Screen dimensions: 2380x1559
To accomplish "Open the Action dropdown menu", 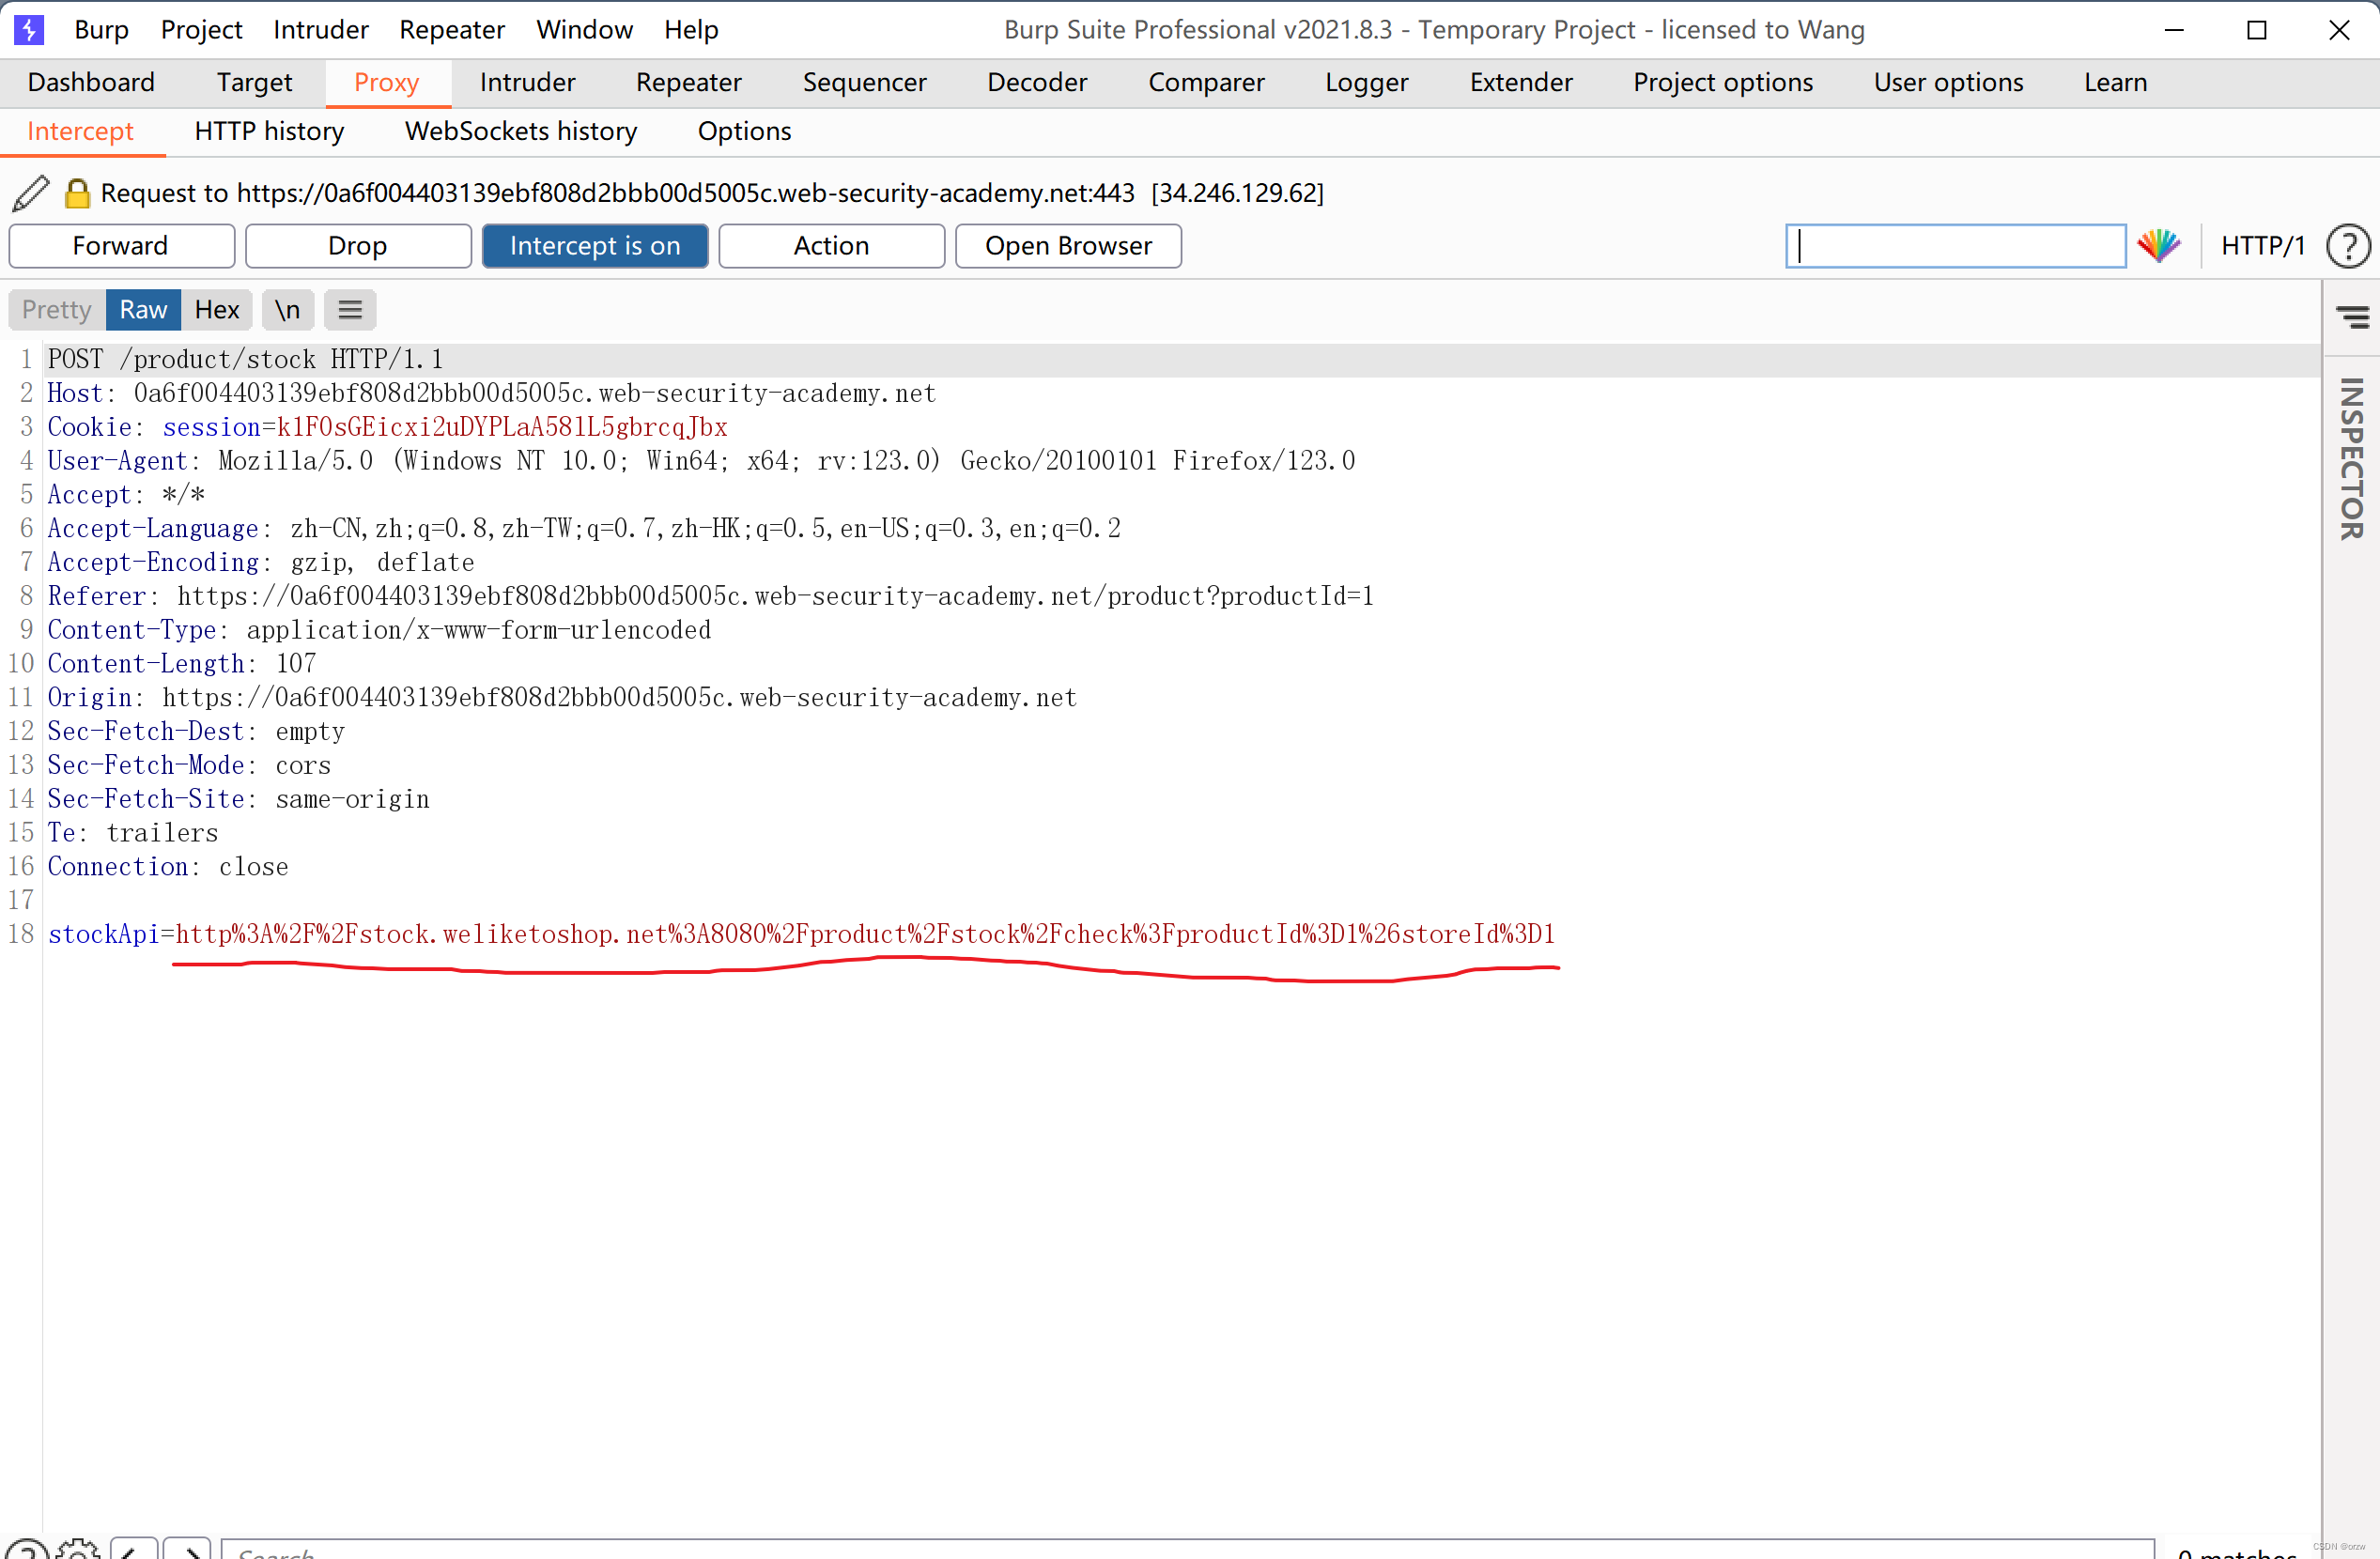I will click(830, 246).
